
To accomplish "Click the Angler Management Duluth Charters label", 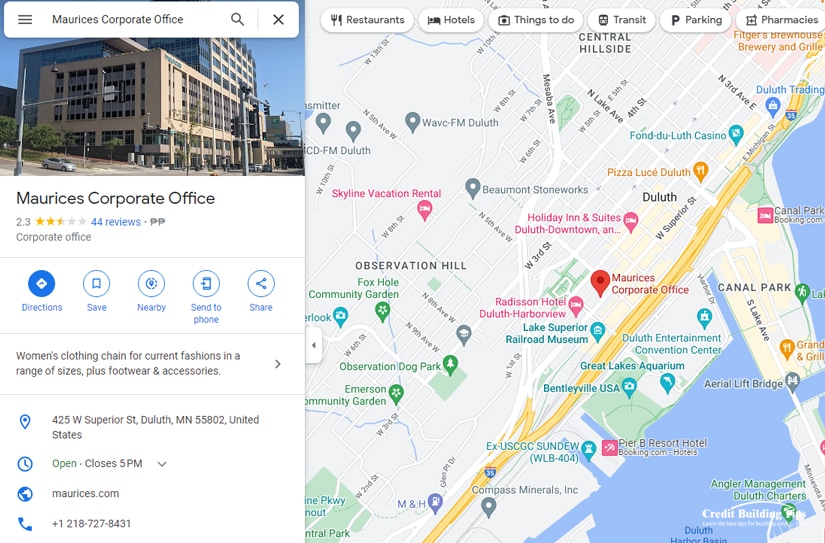I will [758, 489].
